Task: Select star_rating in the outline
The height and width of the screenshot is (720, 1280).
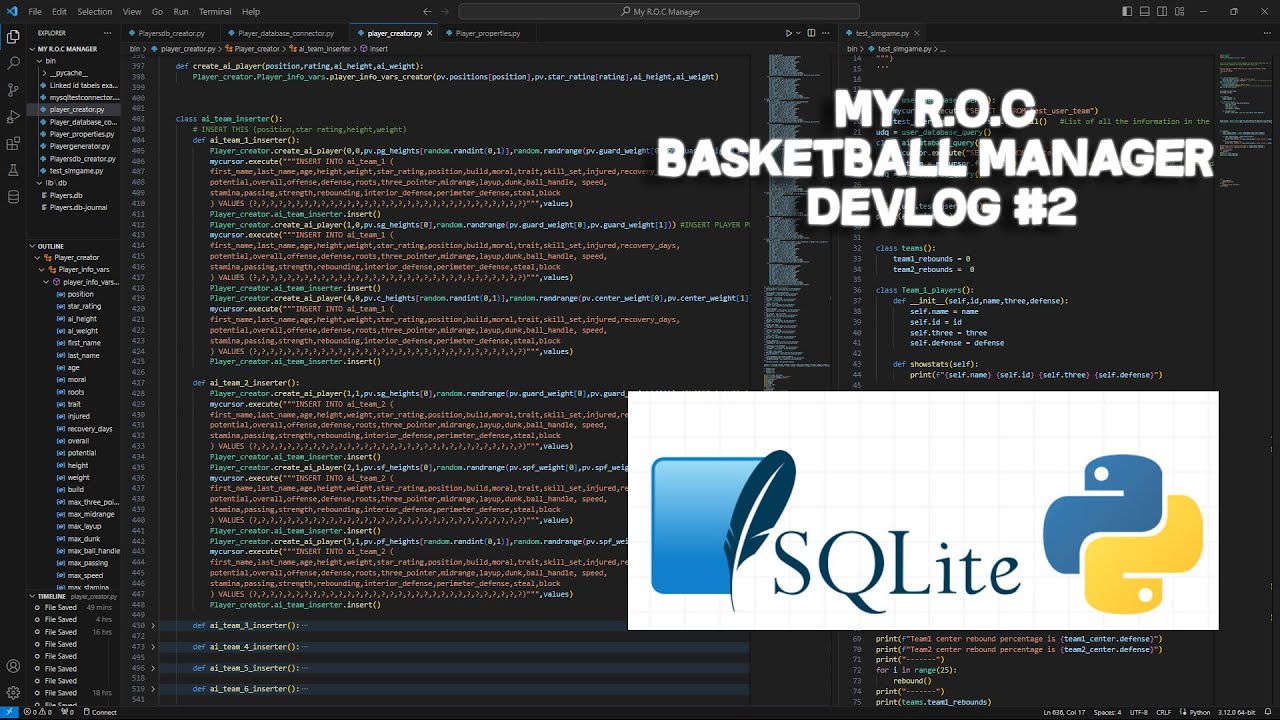Action: (x=84, y=306)
